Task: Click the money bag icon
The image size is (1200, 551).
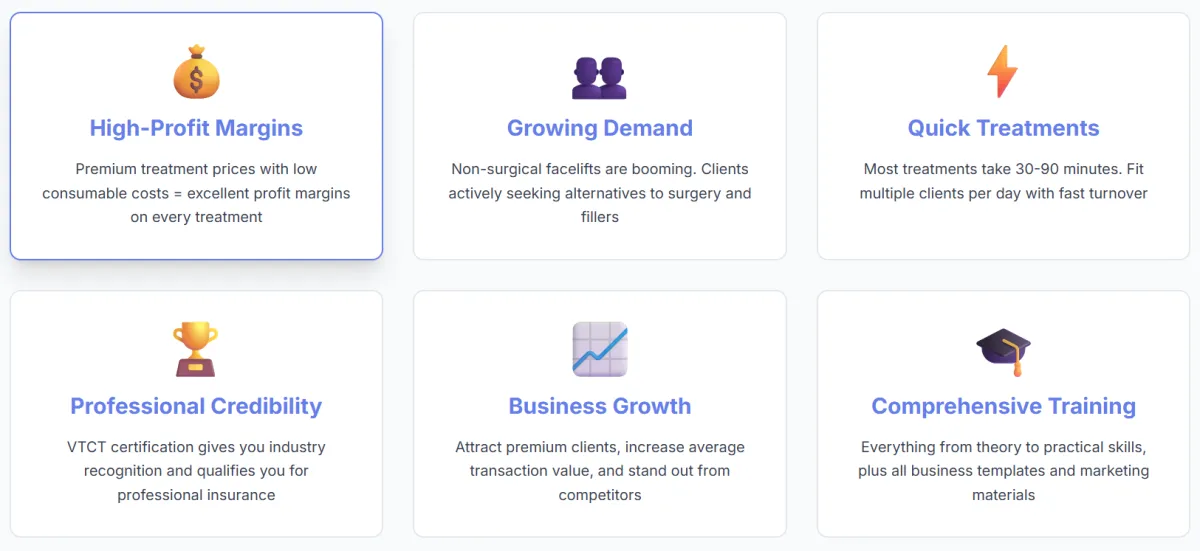Action: tap(196, 71)
